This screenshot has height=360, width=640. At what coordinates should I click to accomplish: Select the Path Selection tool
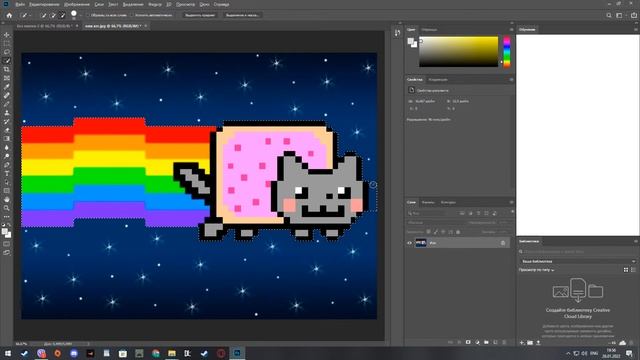coord(7,182)
